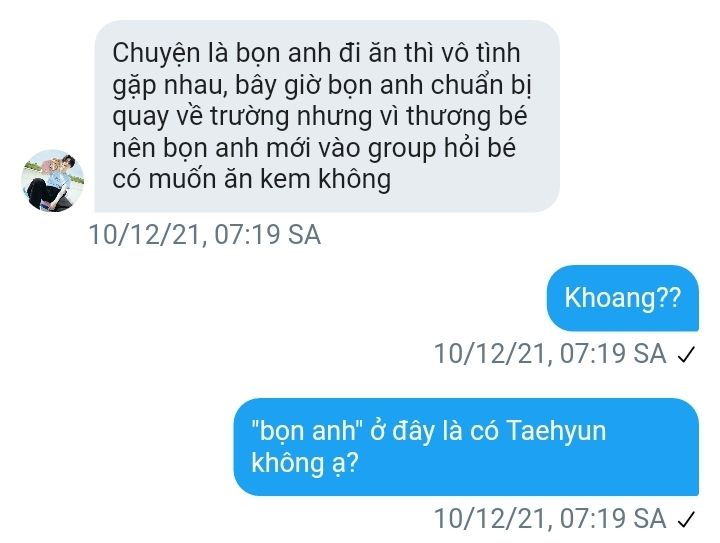
Task: Click the line "có muốn ăn kem không"
Action: coord(252,179)
